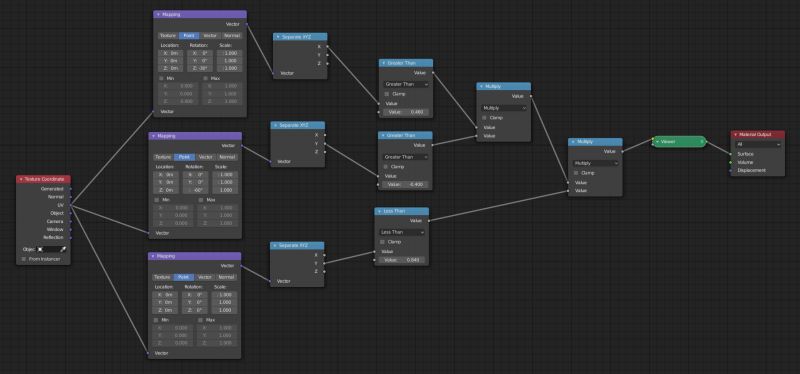Select Texture tab in the middle Mapping node
This screenshot has height=374, width=800.
[x=163, y=157]
